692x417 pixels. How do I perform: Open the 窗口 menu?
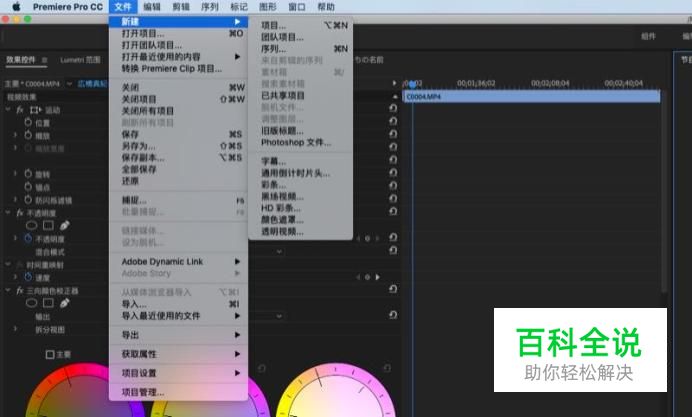(x=297, y=7)
